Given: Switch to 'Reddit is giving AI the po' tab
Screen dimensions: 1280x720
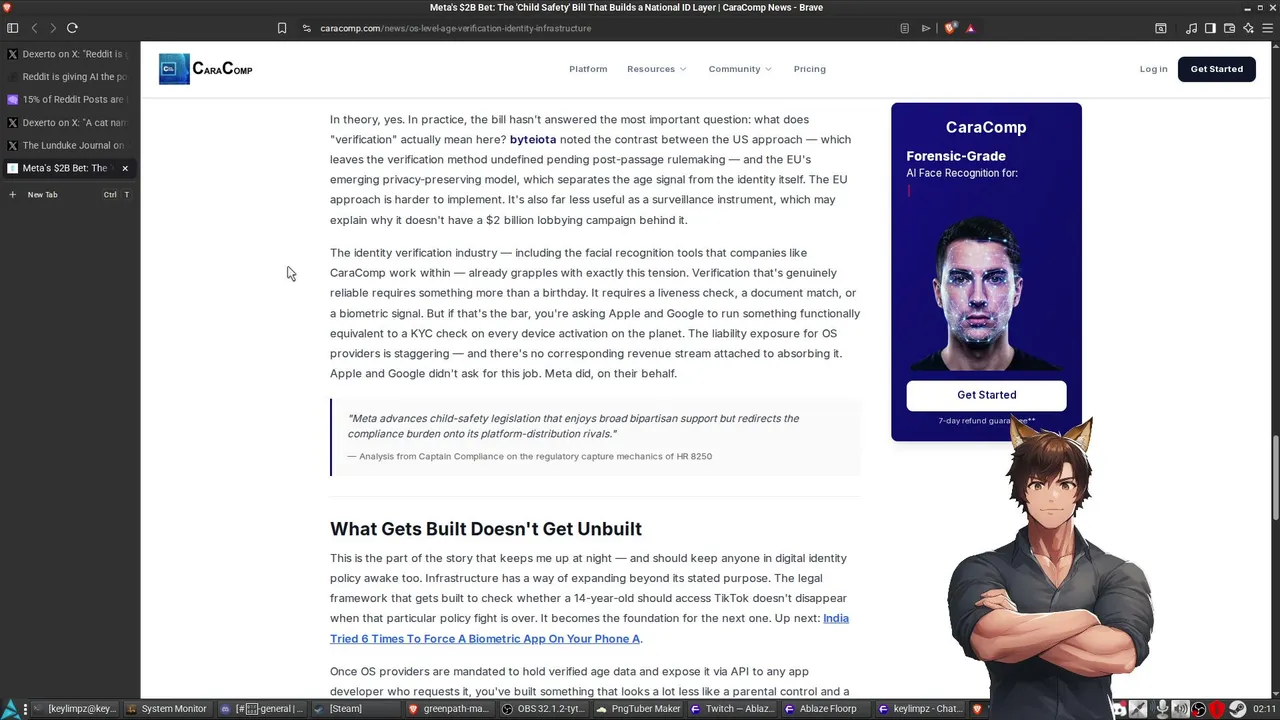Looking at the screenshot, I should [x=68, y=77].
